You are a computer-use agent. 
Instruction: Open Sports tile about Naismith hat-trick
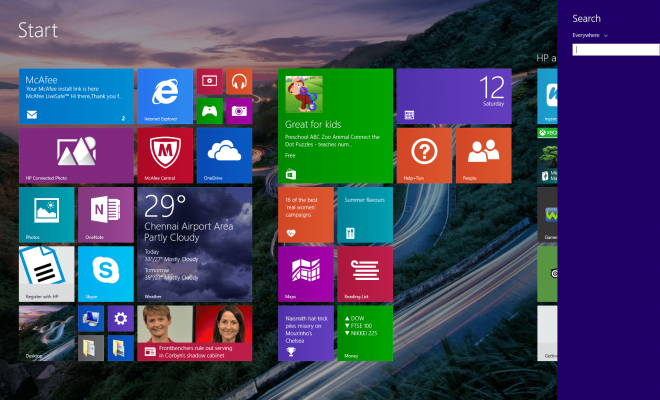pyautogui.click(x=306, y=333)
